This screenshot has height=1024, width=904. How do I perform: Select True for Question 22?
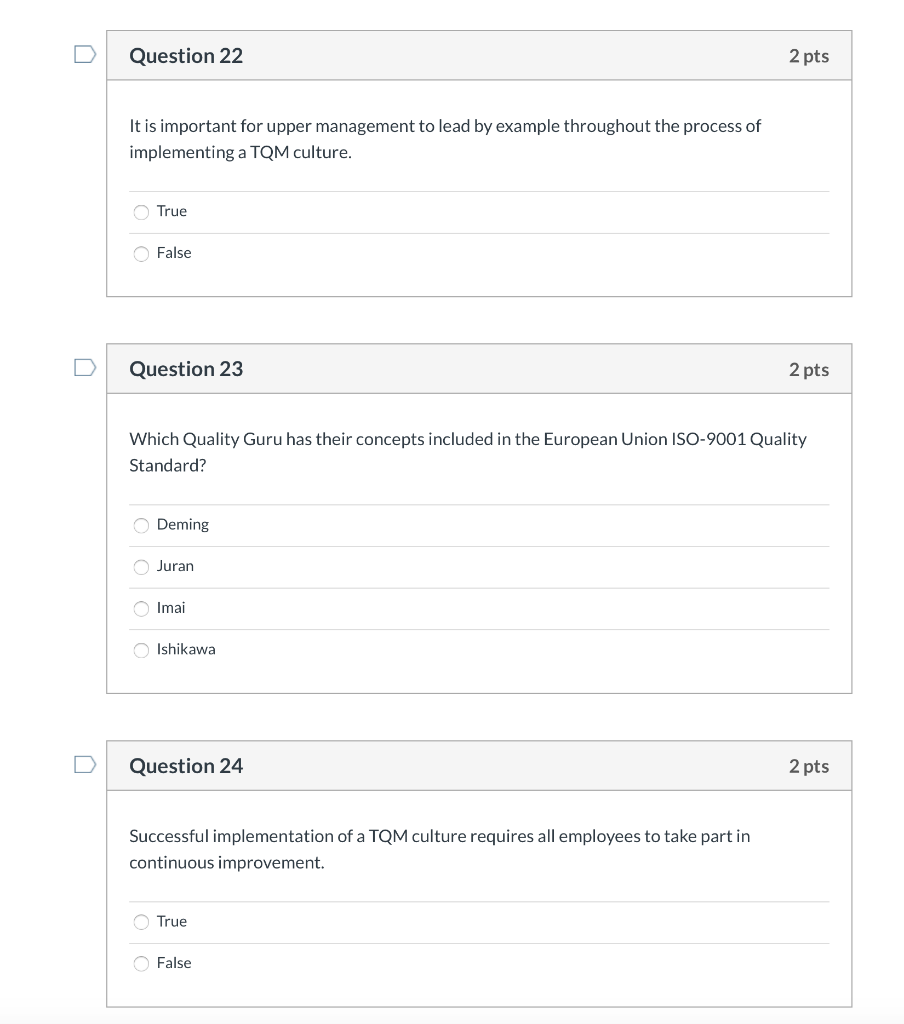141,211
